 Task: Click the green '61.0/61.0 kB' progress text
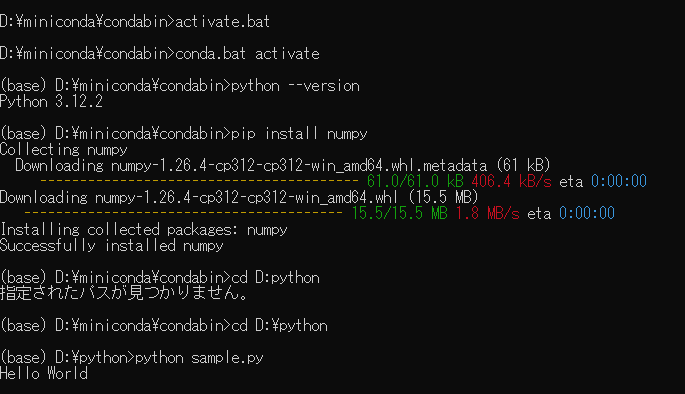(x=415, y=181)
